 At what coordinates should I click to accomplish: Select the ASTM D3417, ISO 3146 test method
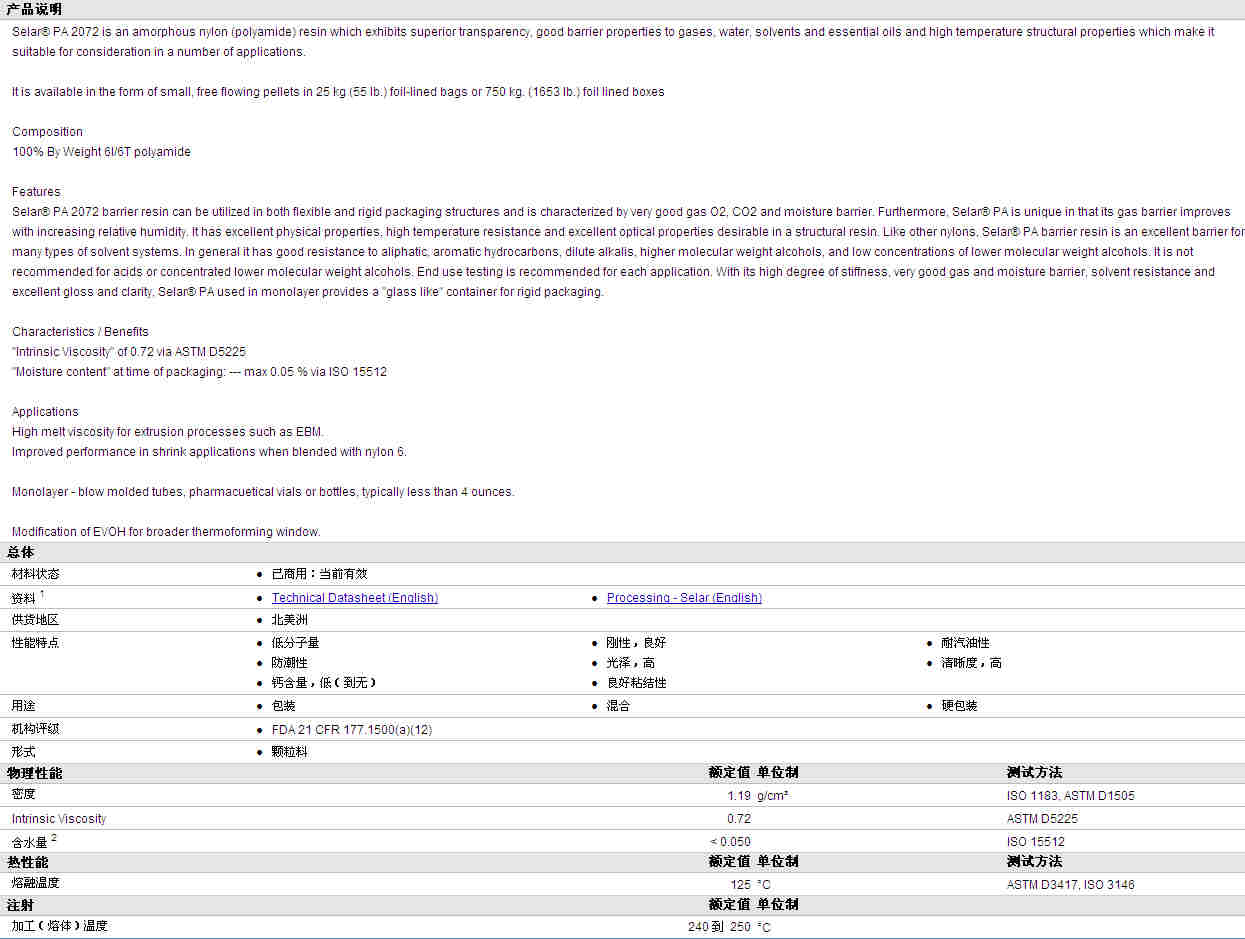pos(1071,885)
